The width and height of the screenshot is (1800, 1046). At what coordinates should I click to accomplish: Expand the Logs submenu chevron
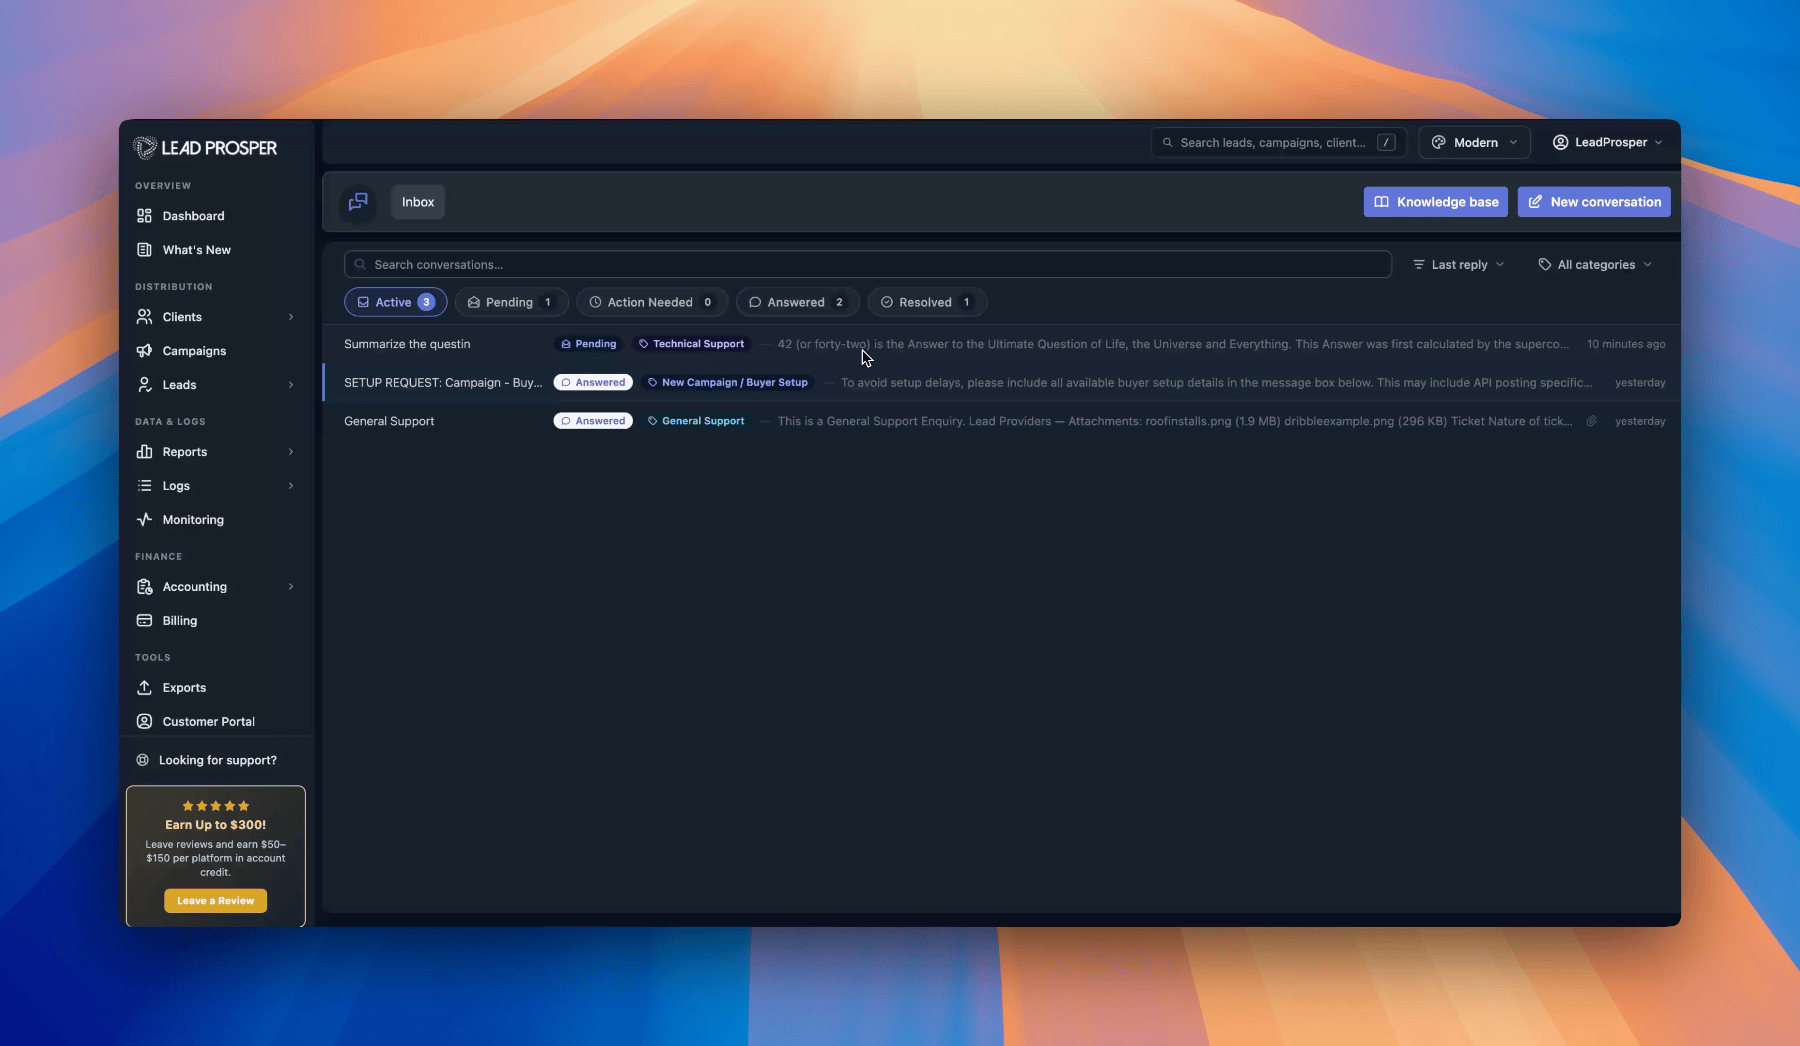[x=291, y=486]
